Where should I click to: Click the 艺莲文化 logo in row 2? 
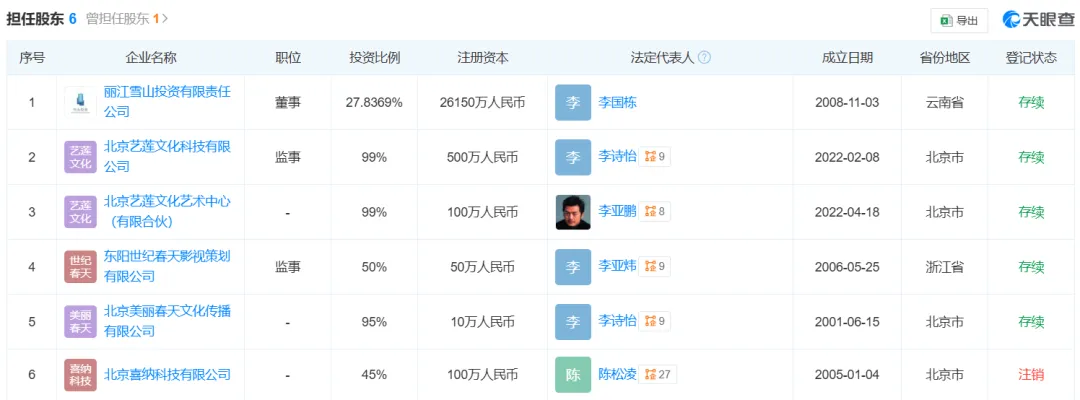click(81, 157)
